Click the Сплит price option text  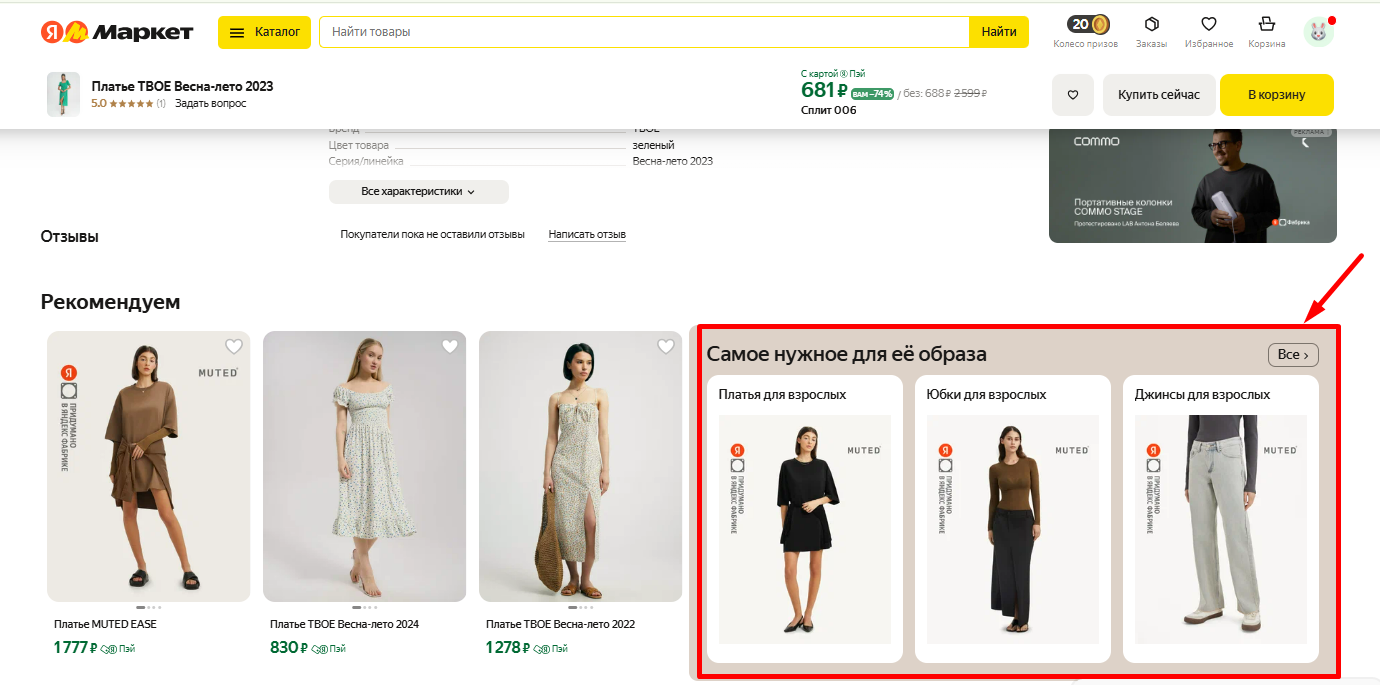829,110
